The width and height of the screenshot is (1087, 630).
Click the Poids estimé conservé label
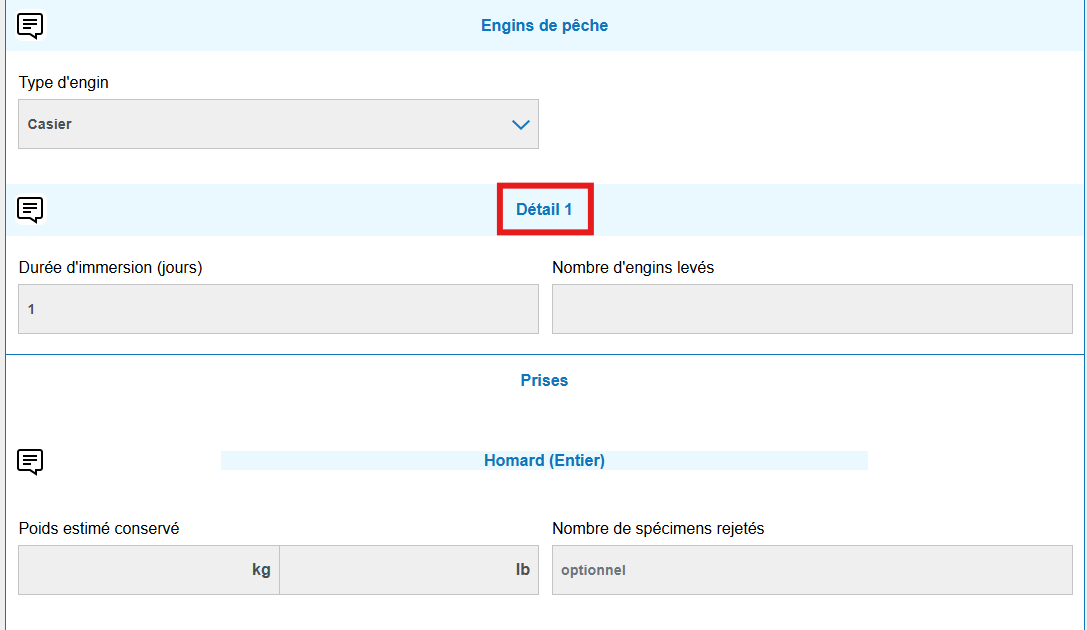tap(99, 529)
